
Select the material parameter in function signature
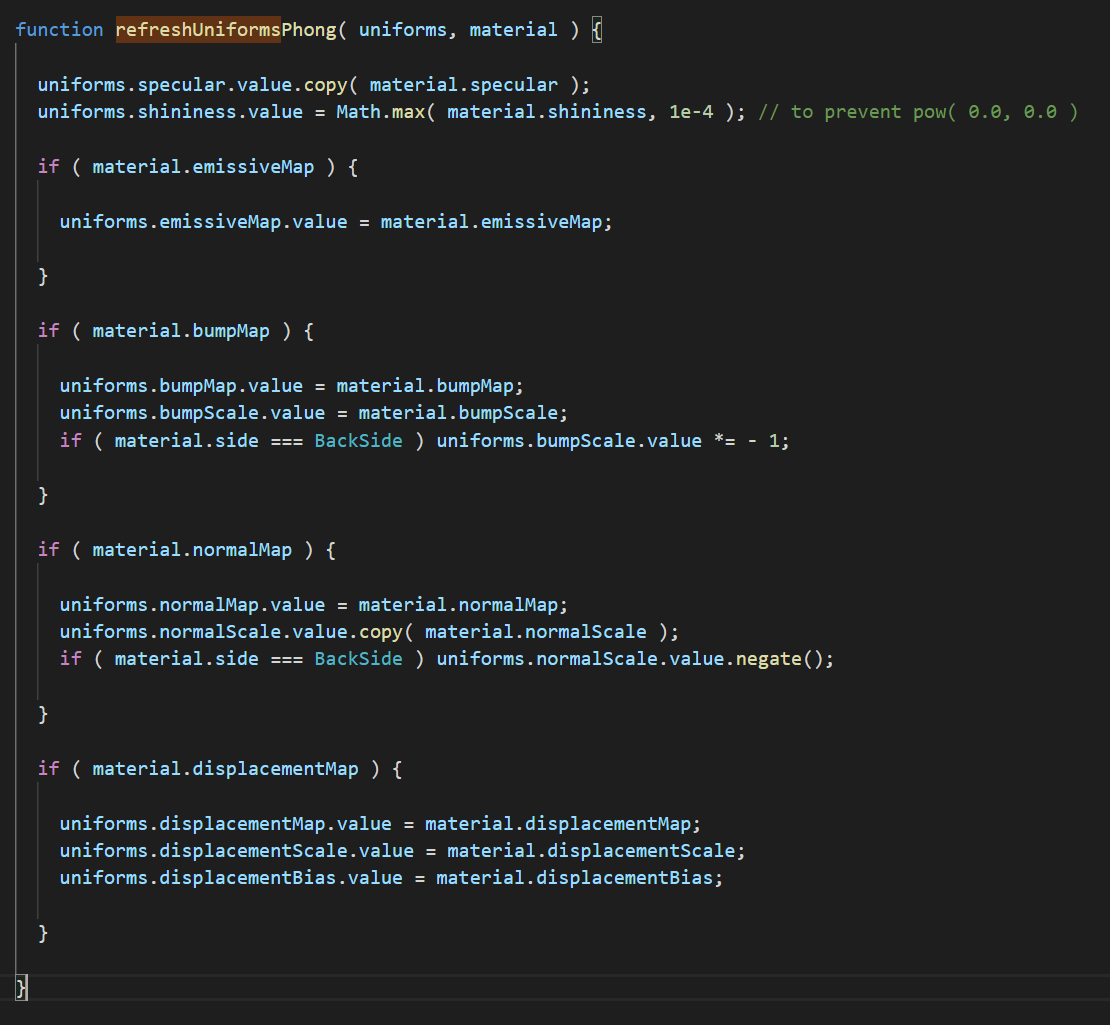[x=513, y=29]
